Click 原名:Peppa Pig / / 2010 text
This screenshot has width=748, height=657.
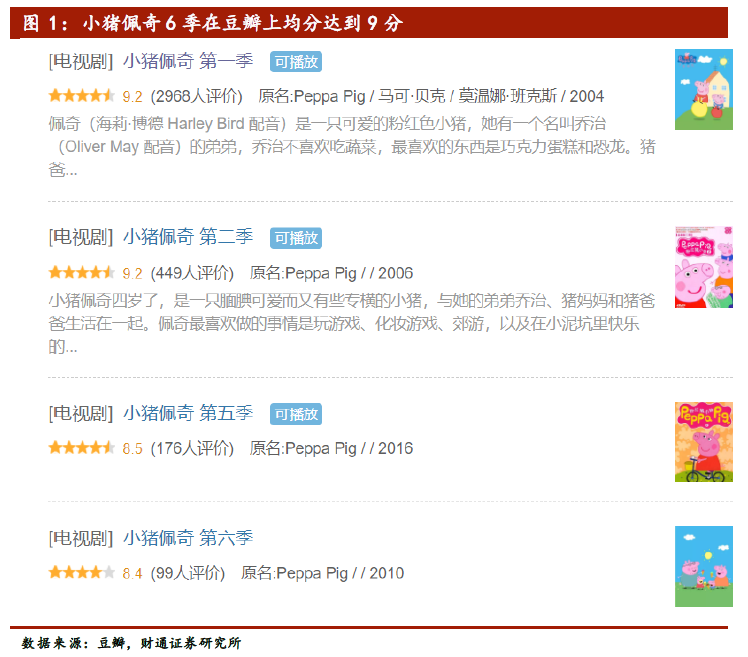[x=322, y=573]
